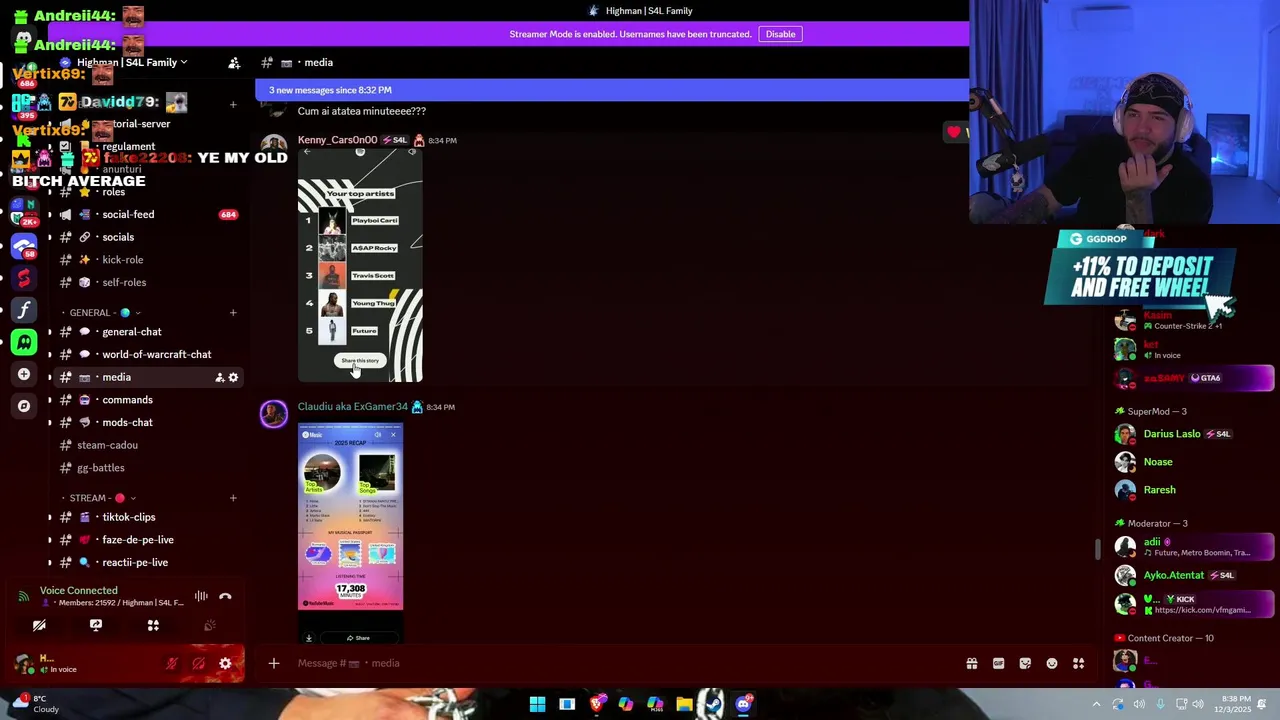Create channel plus next to STREAM
This screenshot has width=1280, height=720.
click(x=233, y=498)
